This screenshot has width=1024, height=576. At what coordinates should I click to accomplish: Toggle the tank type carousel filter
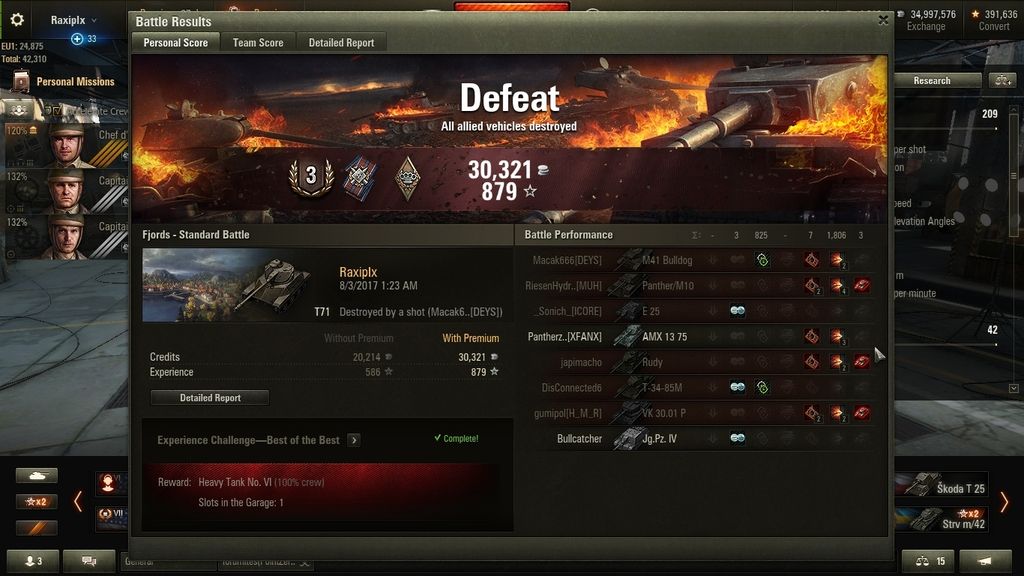click(37, 475)
